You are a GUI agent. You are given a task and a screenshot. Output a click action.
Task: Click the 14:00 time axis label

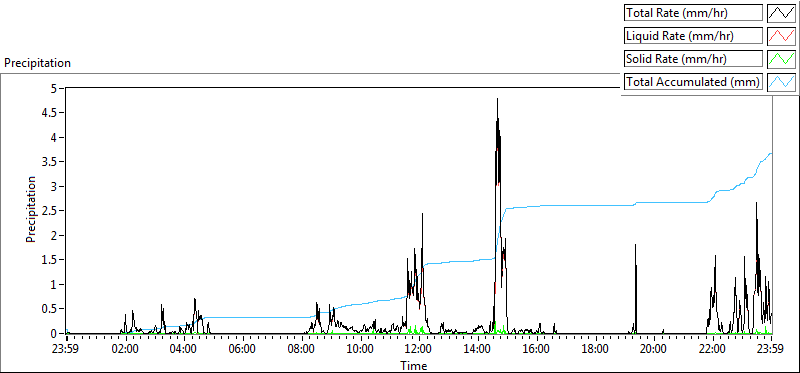click(478, 350)
